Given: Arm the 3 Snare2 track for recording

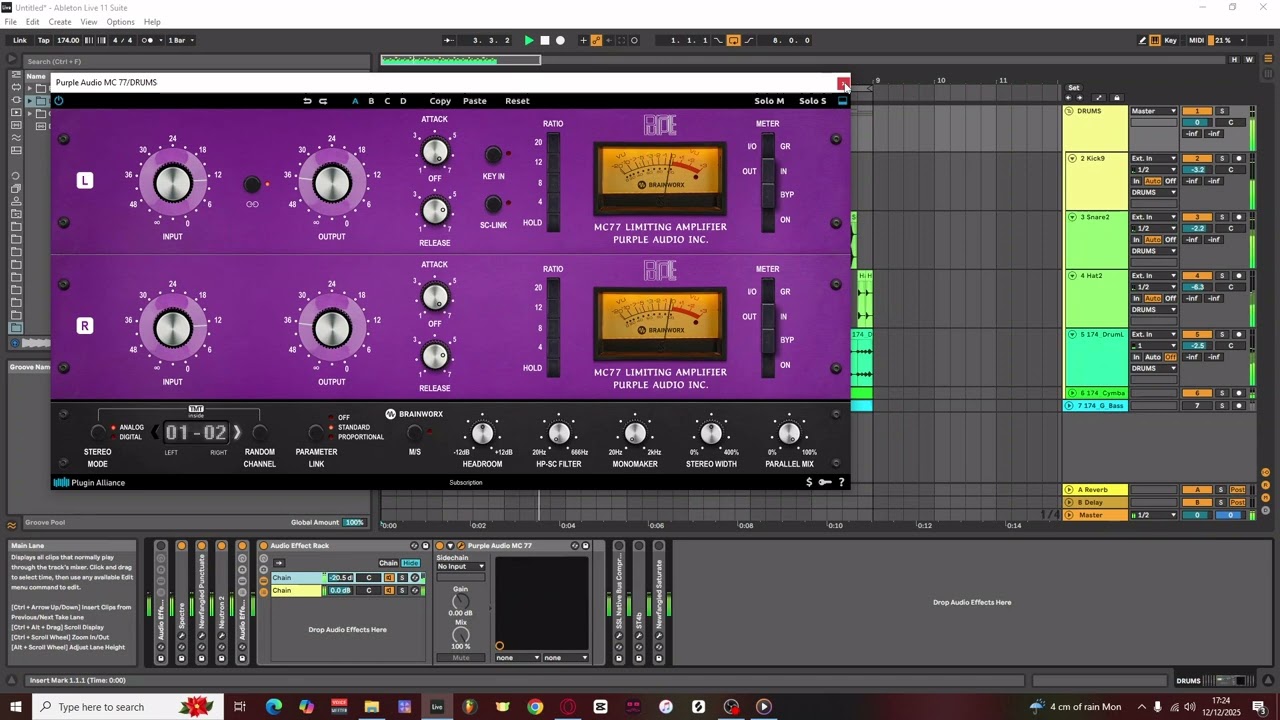Looking at the screenshot, I should pyautogui.click(x=1238, y=217).
